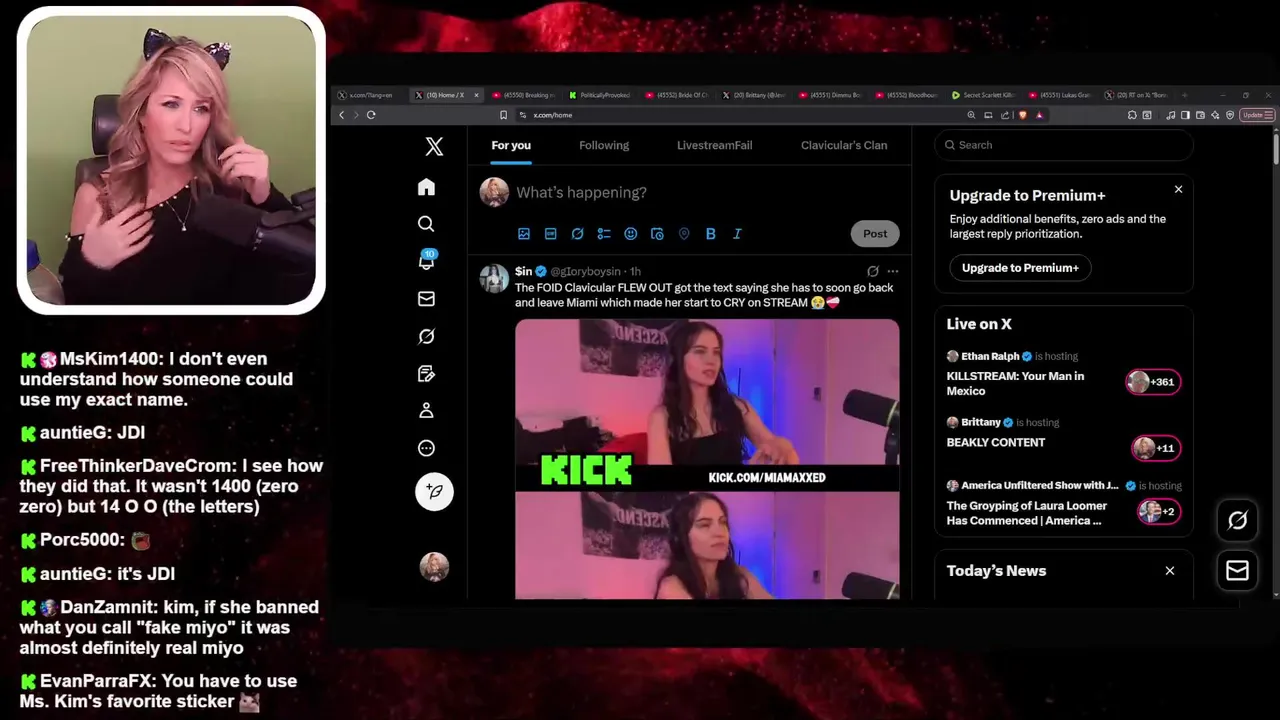Go to Home in X sidebar
The width and height of the screenshot is (1280, 720).
coord(426,187)
